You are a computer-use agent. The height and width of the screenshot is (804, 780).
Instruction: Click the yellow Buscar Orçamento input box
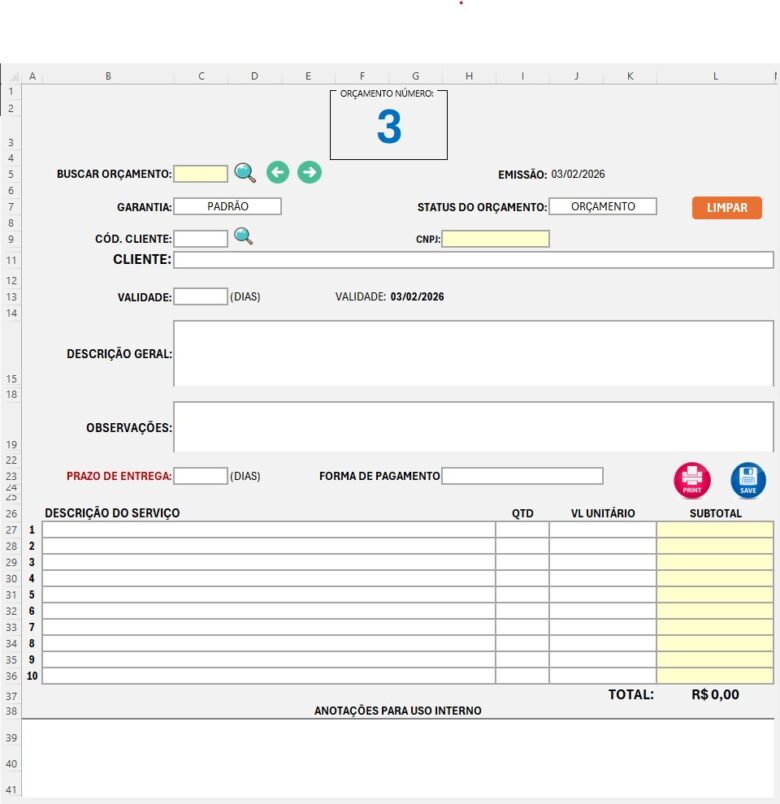pyautogui.click(x=201, y=174)
